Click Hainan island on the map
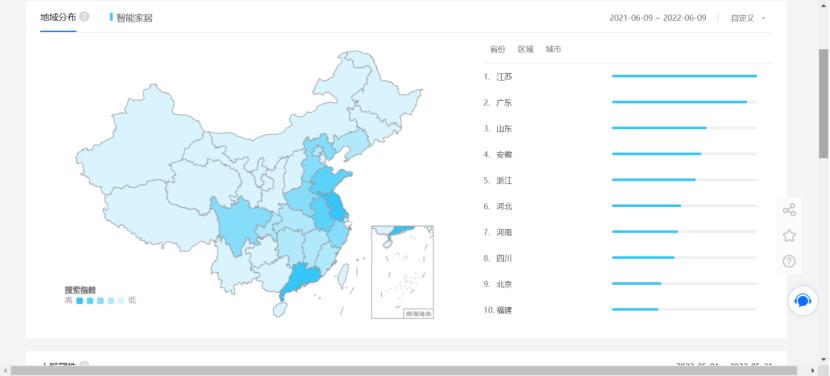 [280, 309]
